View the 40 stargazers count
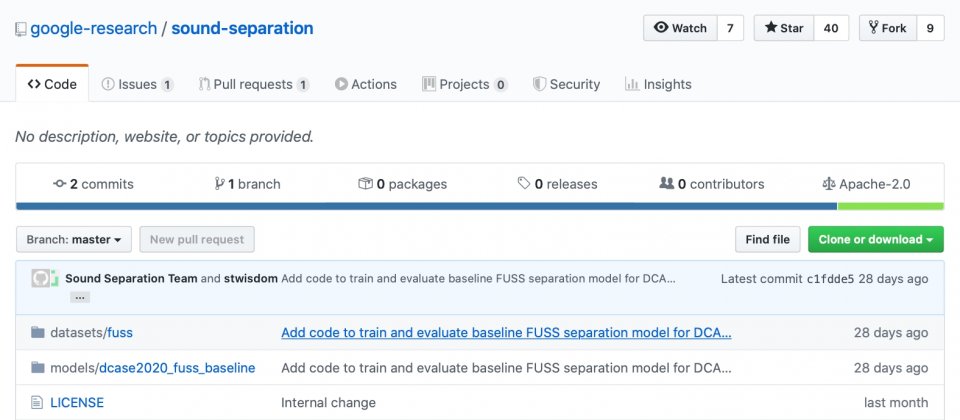 [831, 28]
